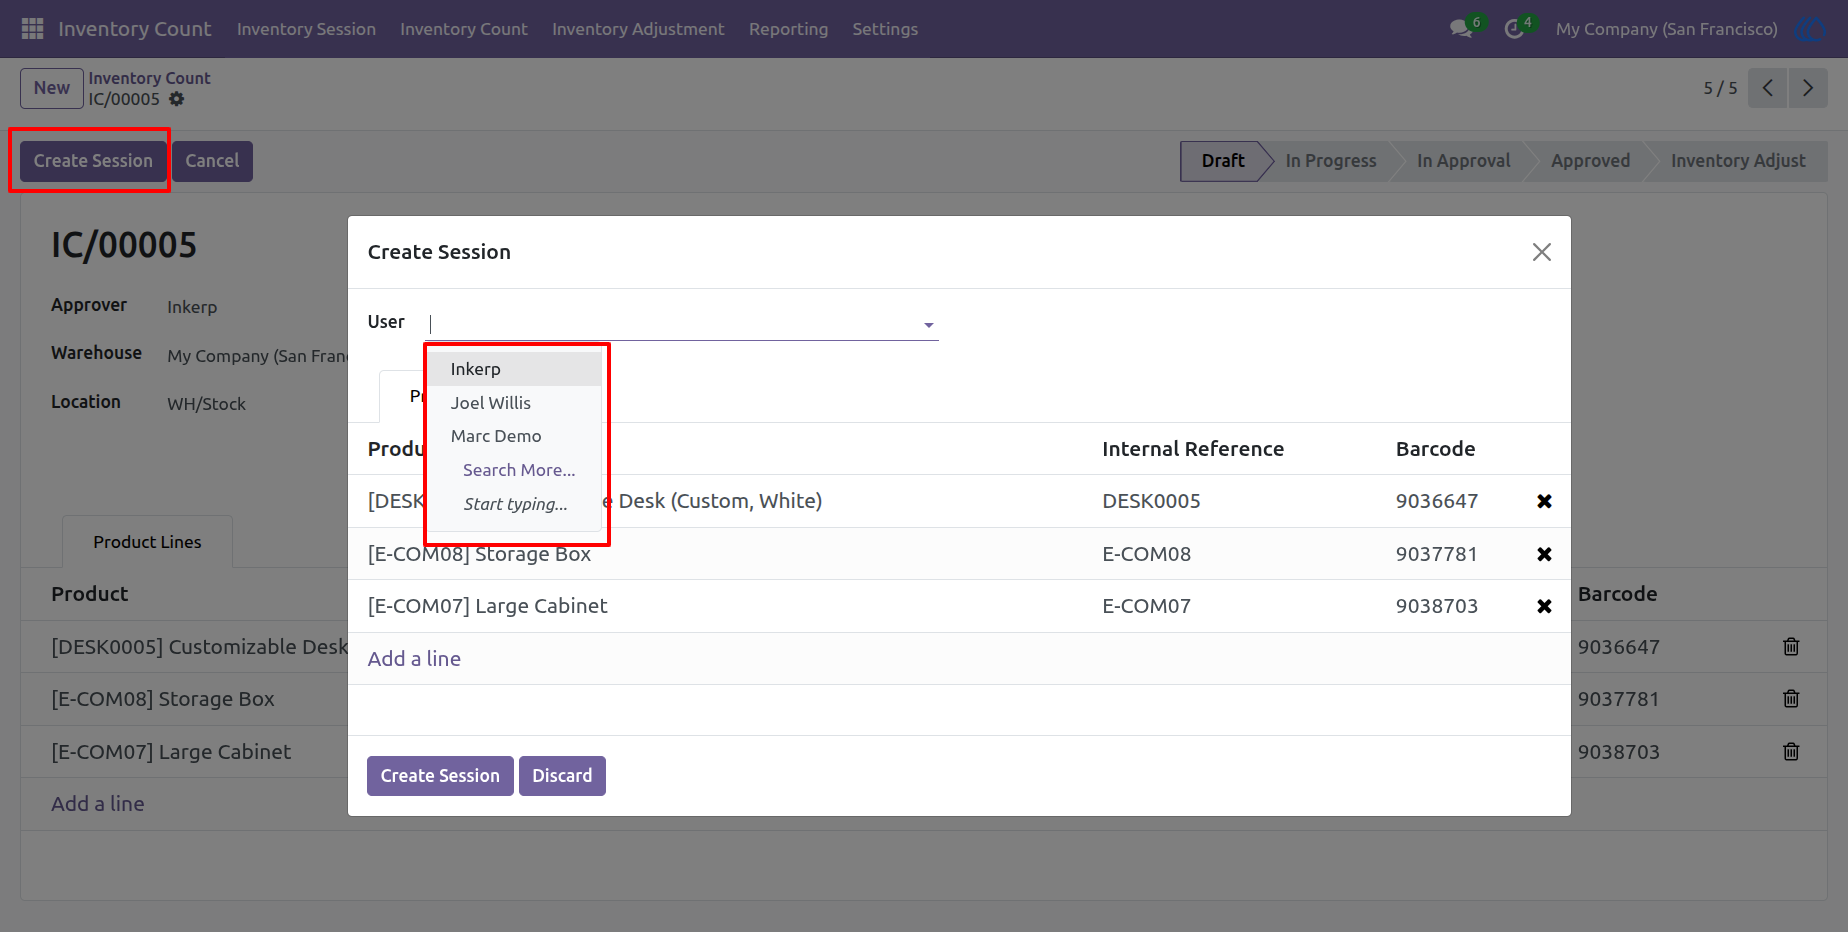Go to next record arrow
The height and width of the screenshot is (932, 1848).
coord(1808,88)
